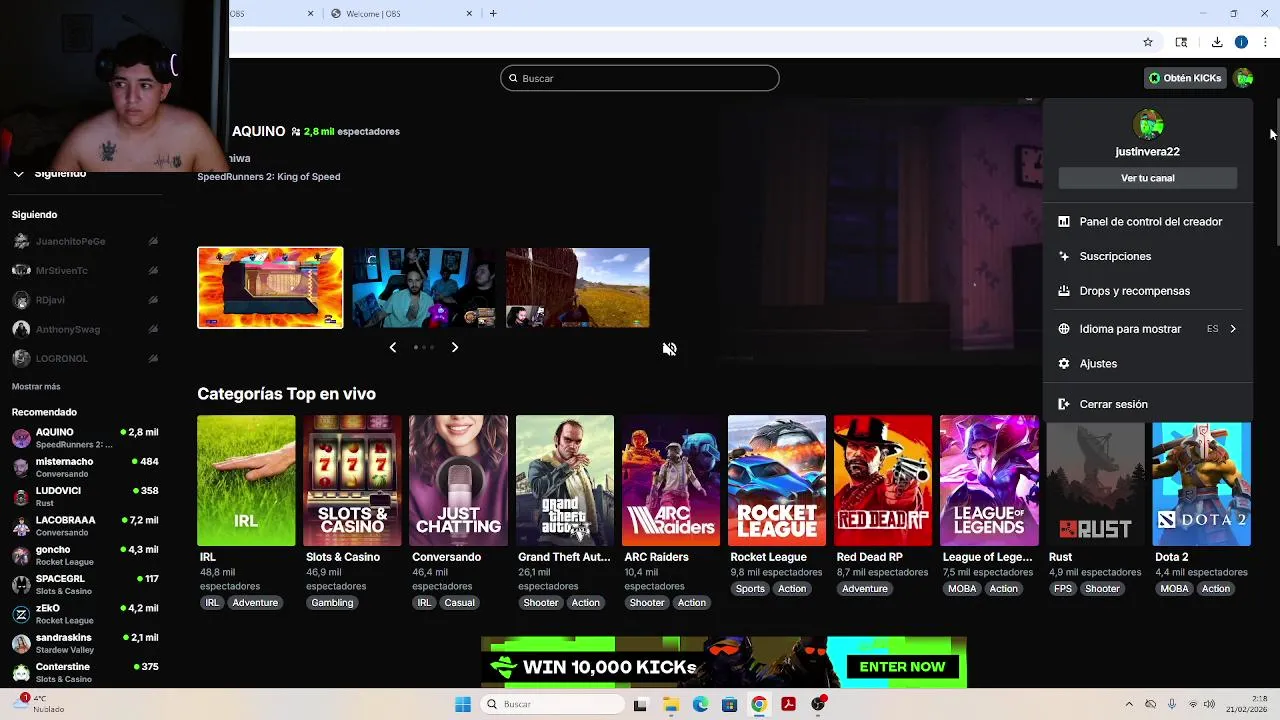Bookmark this page with the star icon
Image resolution: width=1280 pixels, height=720 pixels.
pos(1148,42)
